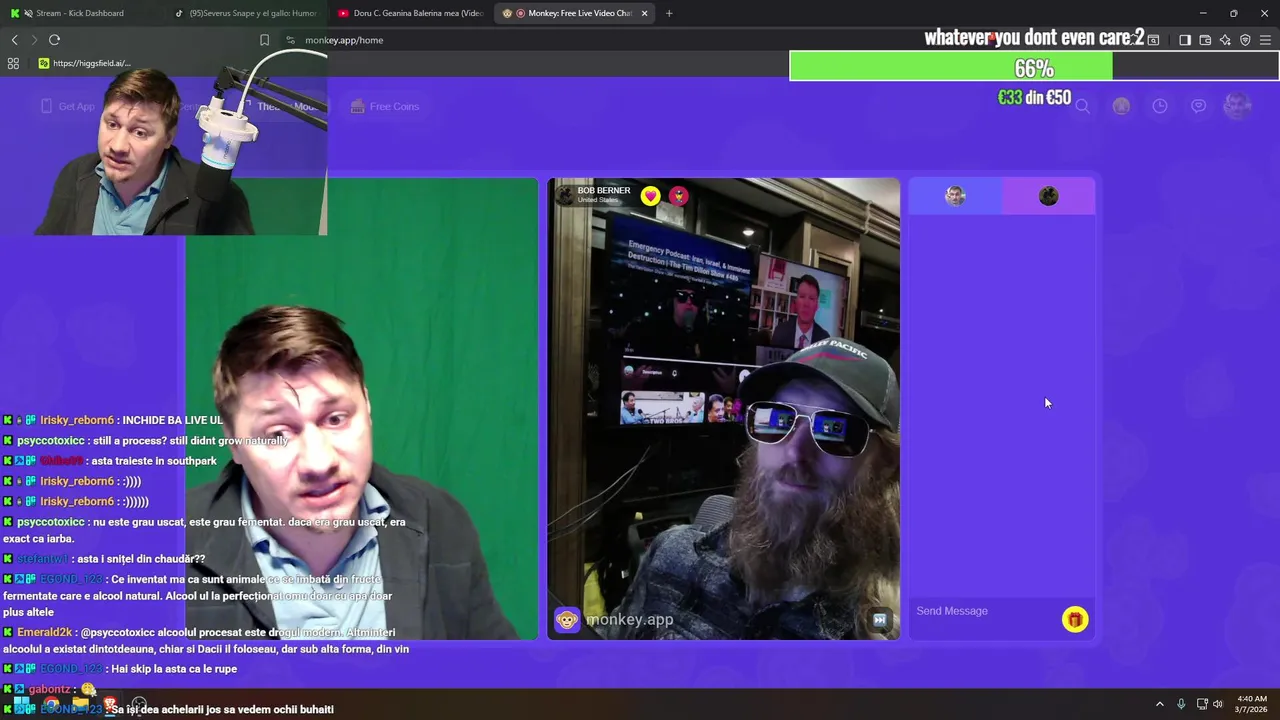Reload the monkey.app page
Image resolution: width=1280 pixels, height=720 pixels.
coord(54,40)
